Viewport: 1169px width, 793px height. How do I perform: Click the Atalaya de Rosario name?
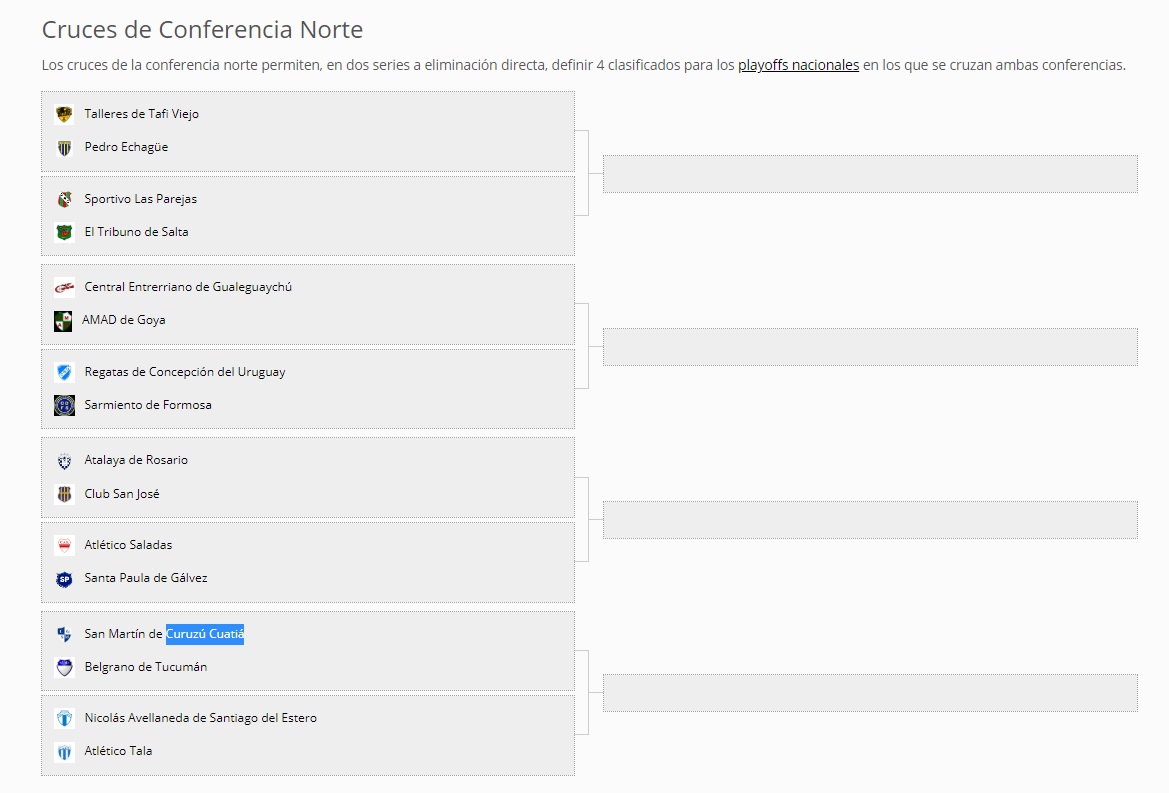click(136, 460)
